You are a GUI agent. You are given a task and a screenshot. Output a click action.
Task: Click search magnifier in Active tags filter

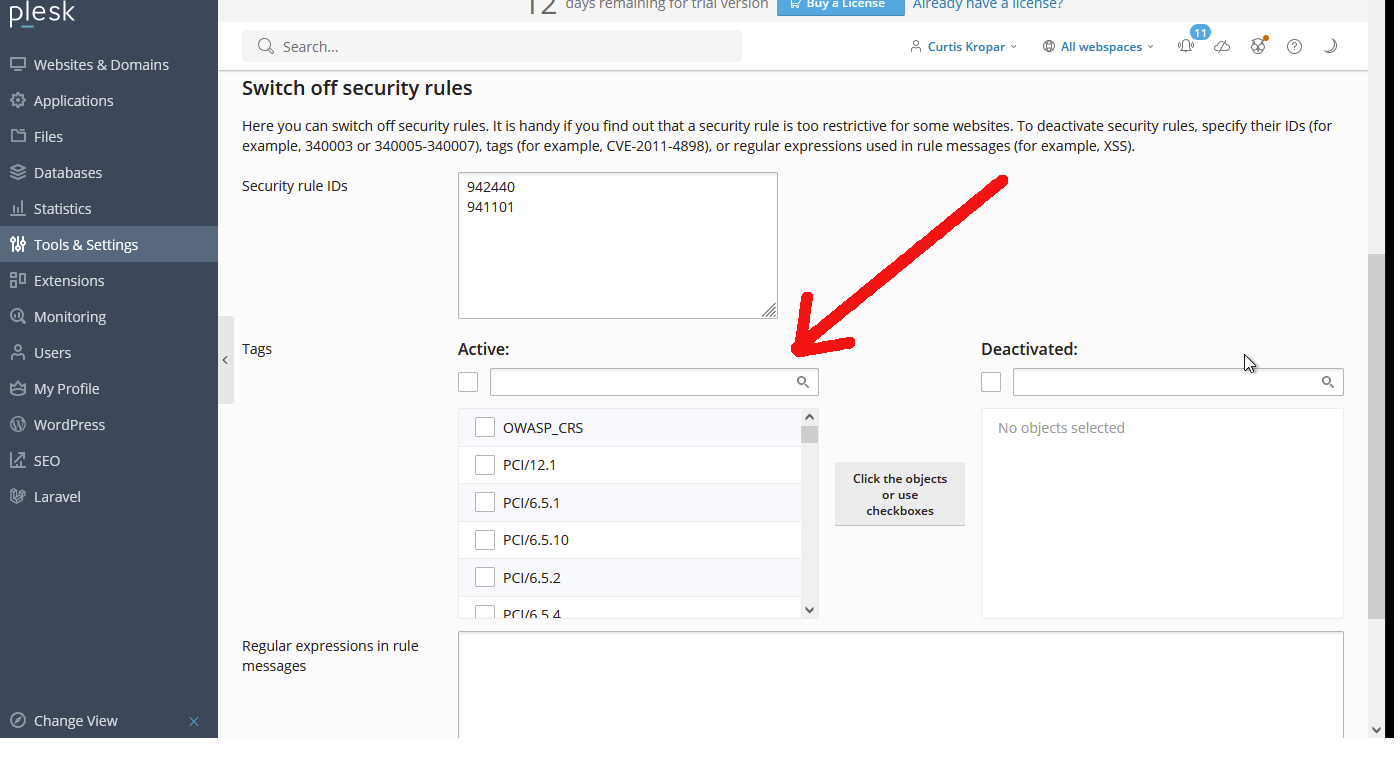point(802,382)
